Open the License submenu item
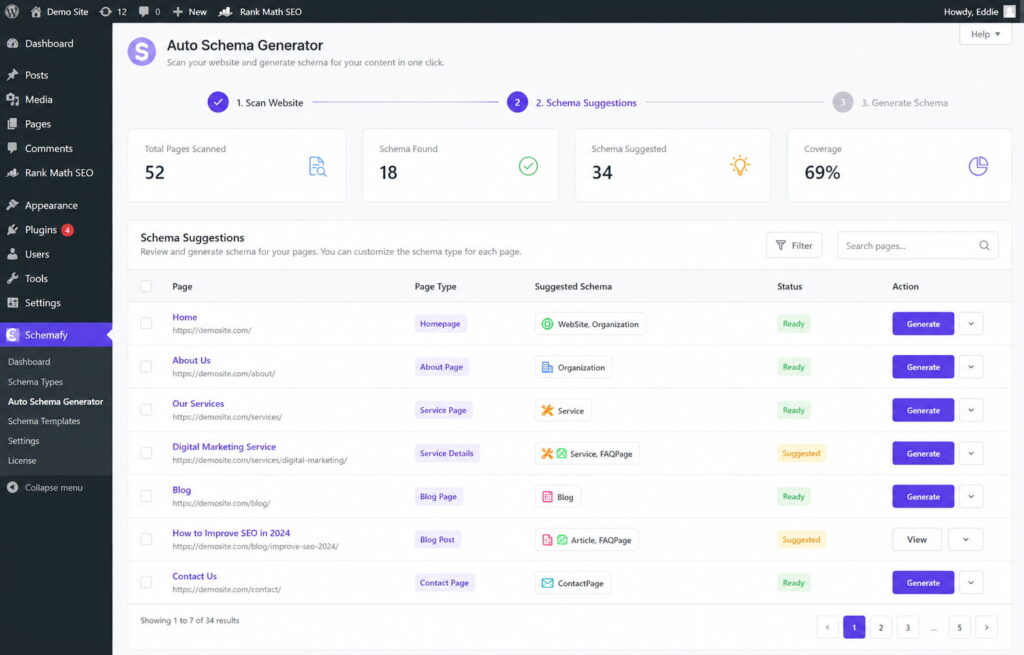This screenshot has height=655, width=1024. click(x=22, y=460)
